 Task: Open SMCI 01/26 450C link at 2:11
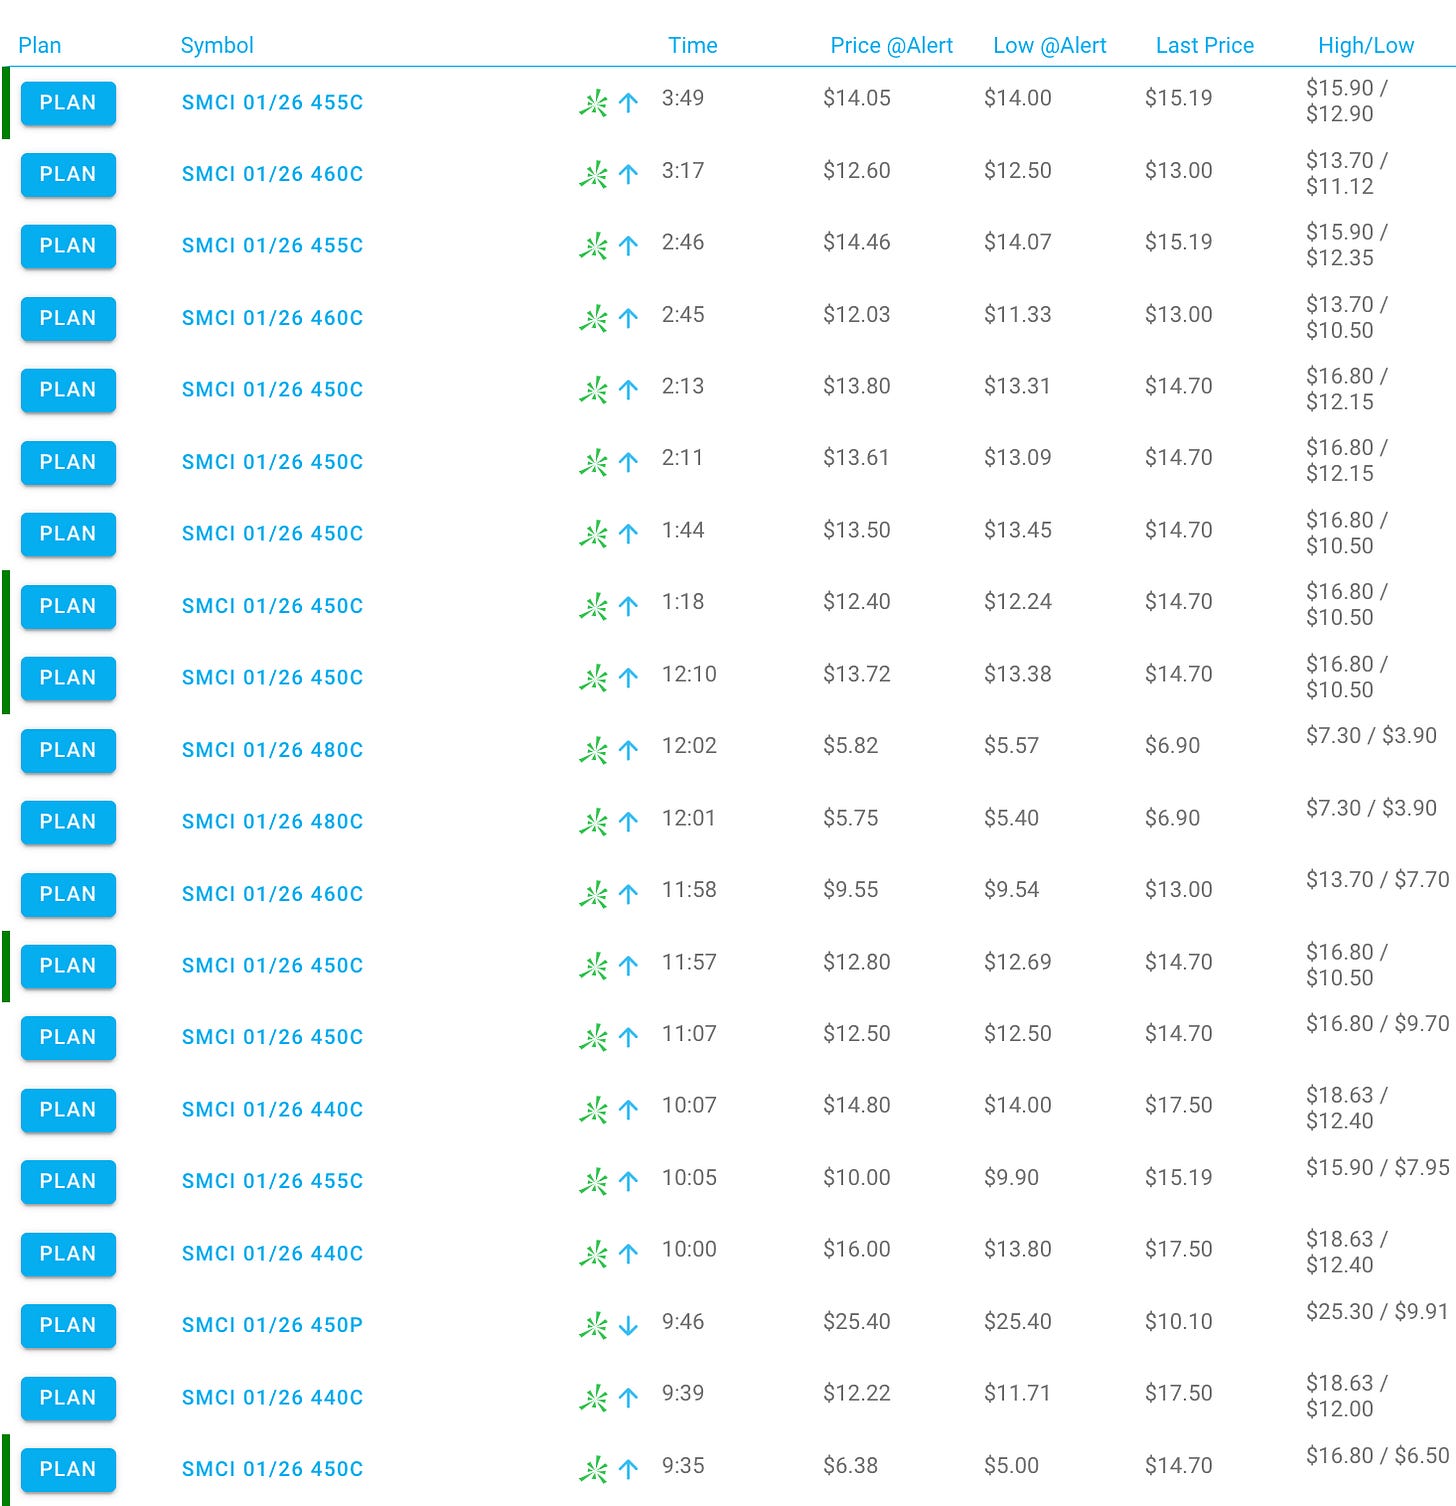(x=272, y=462)
